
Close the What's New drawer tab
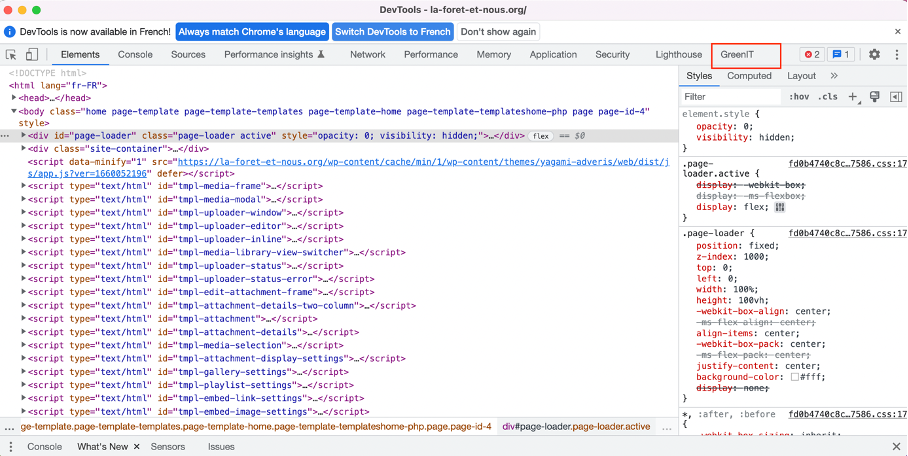pos(137,447)
